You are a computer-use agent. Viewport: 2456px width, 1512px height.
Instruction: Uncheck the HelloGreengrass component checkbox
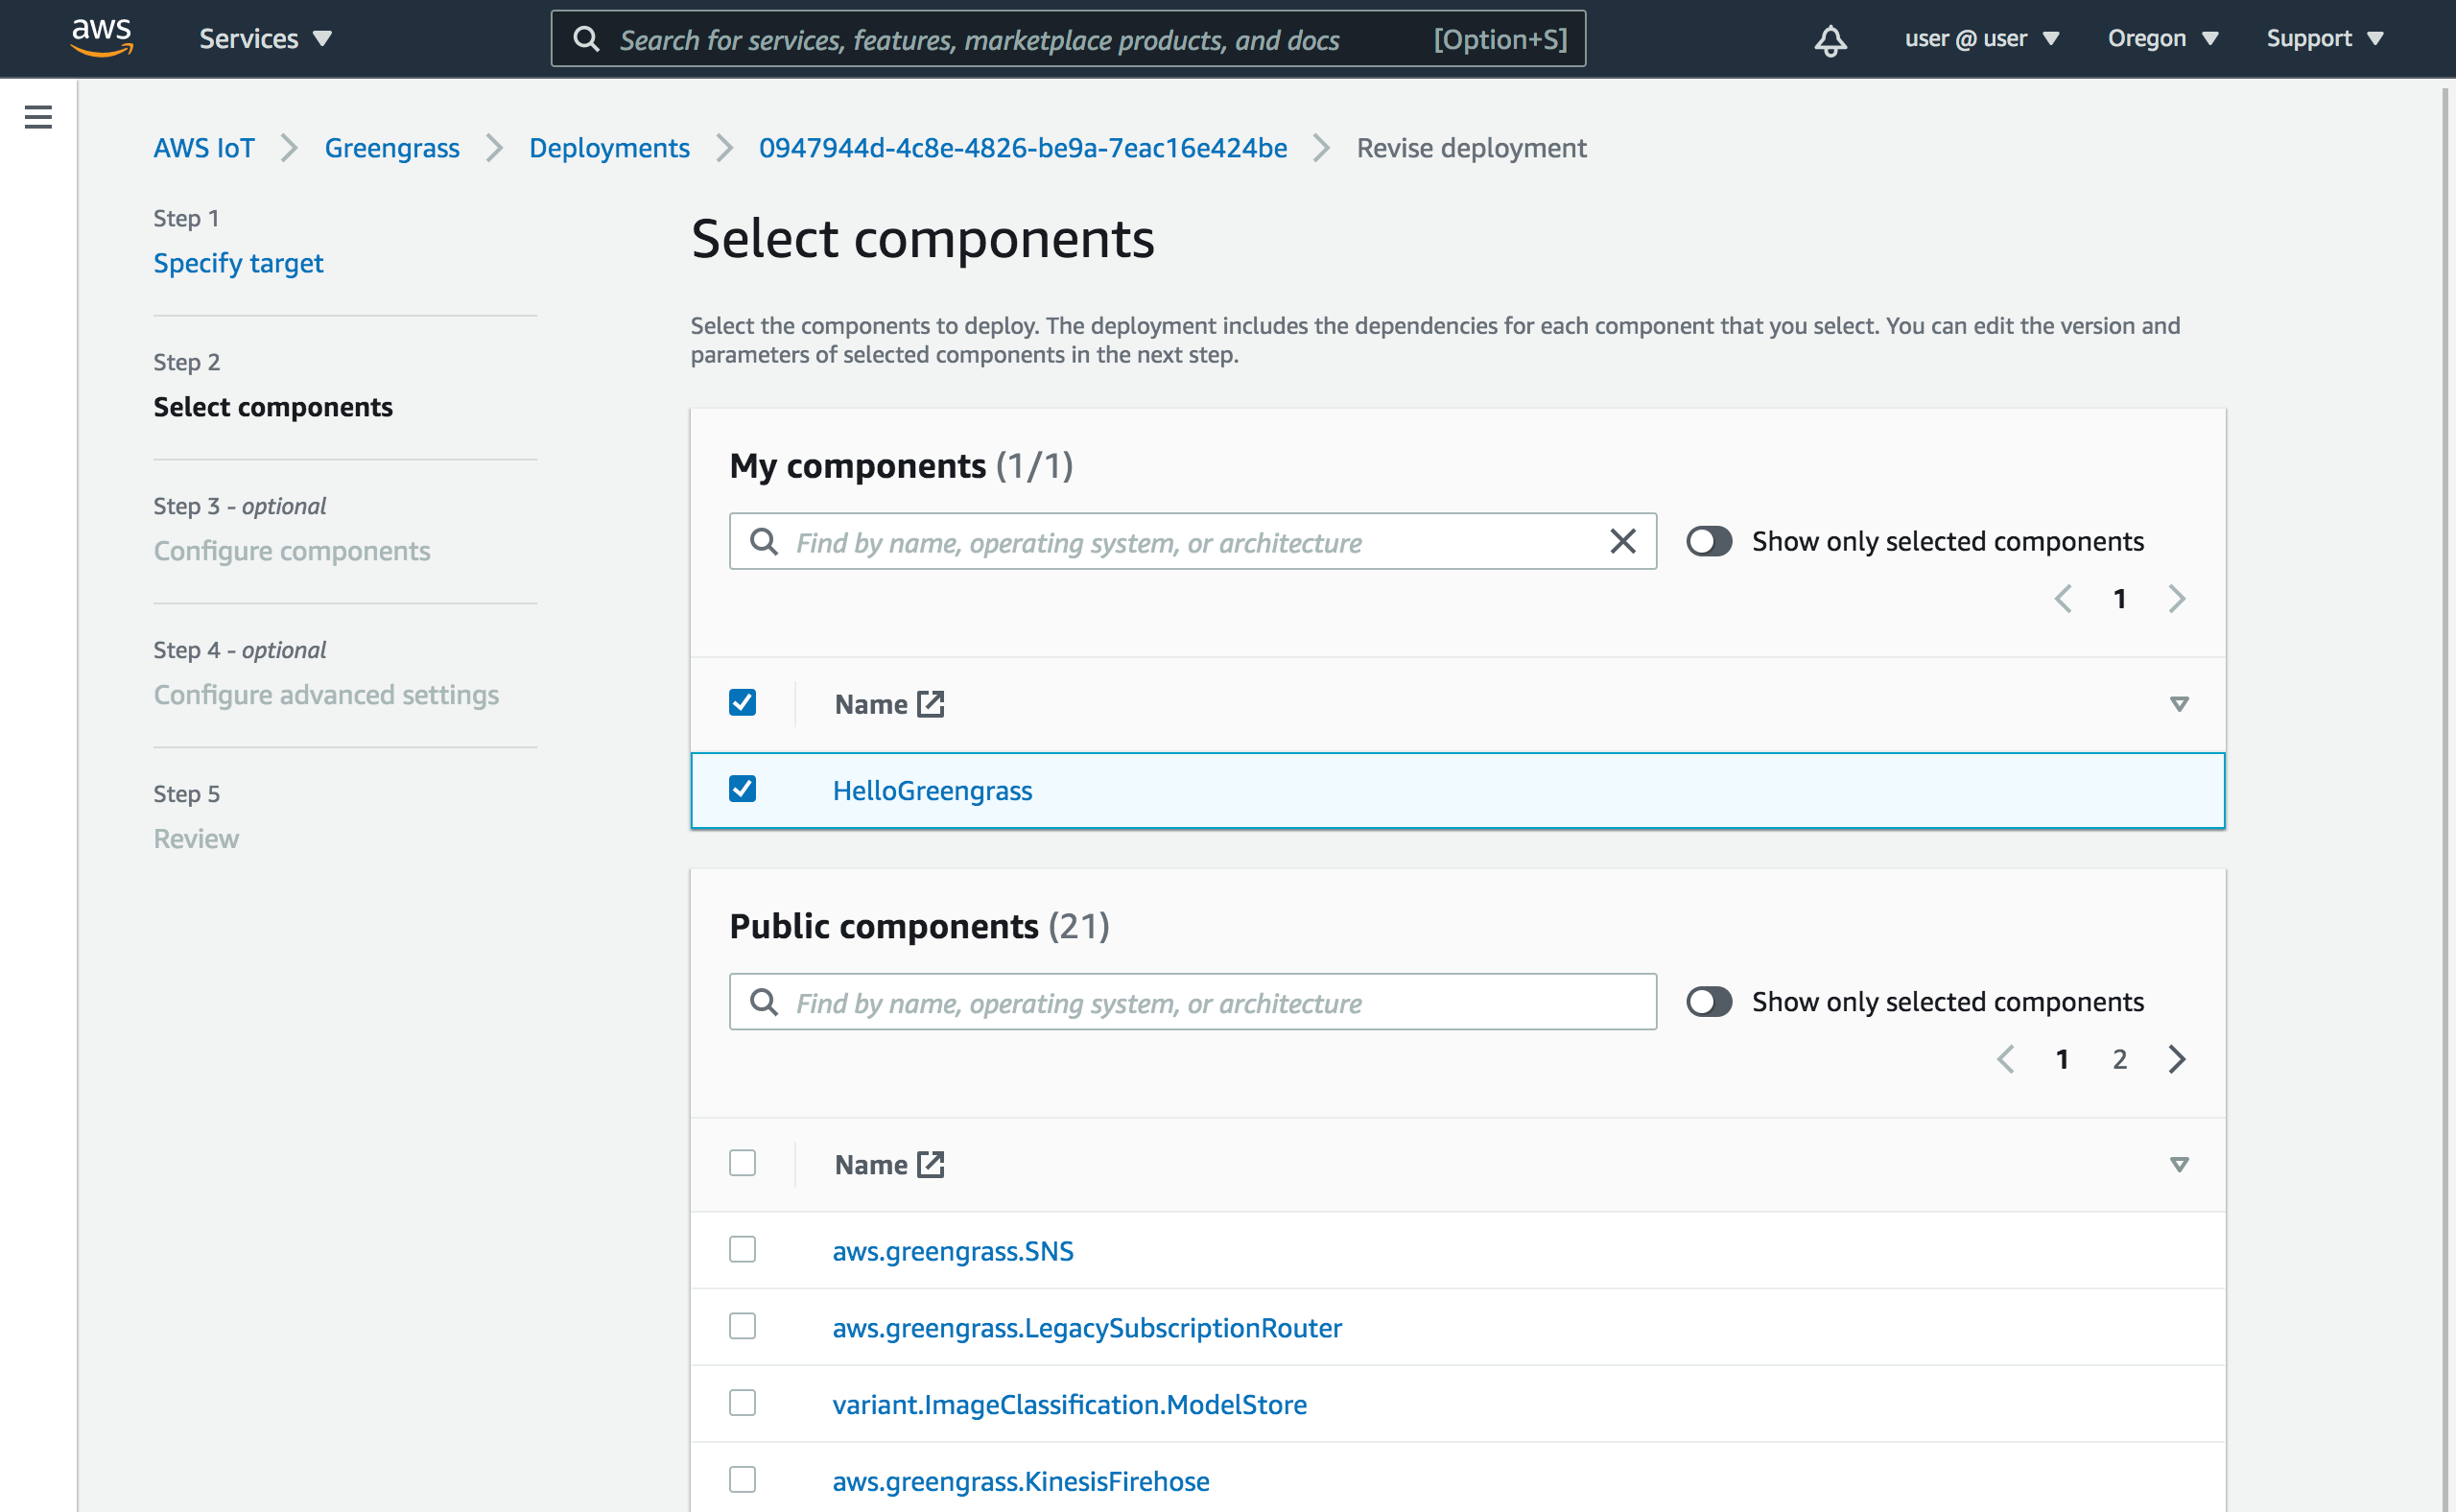pyautogui.click(x=742, y=789)
